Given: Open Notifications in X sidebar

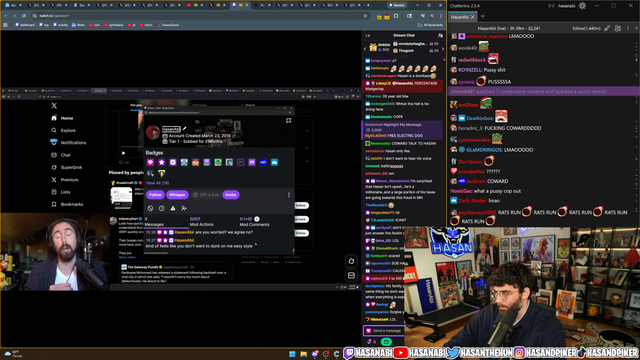Looking at the screenshot, I should click(x=68, y=142).
